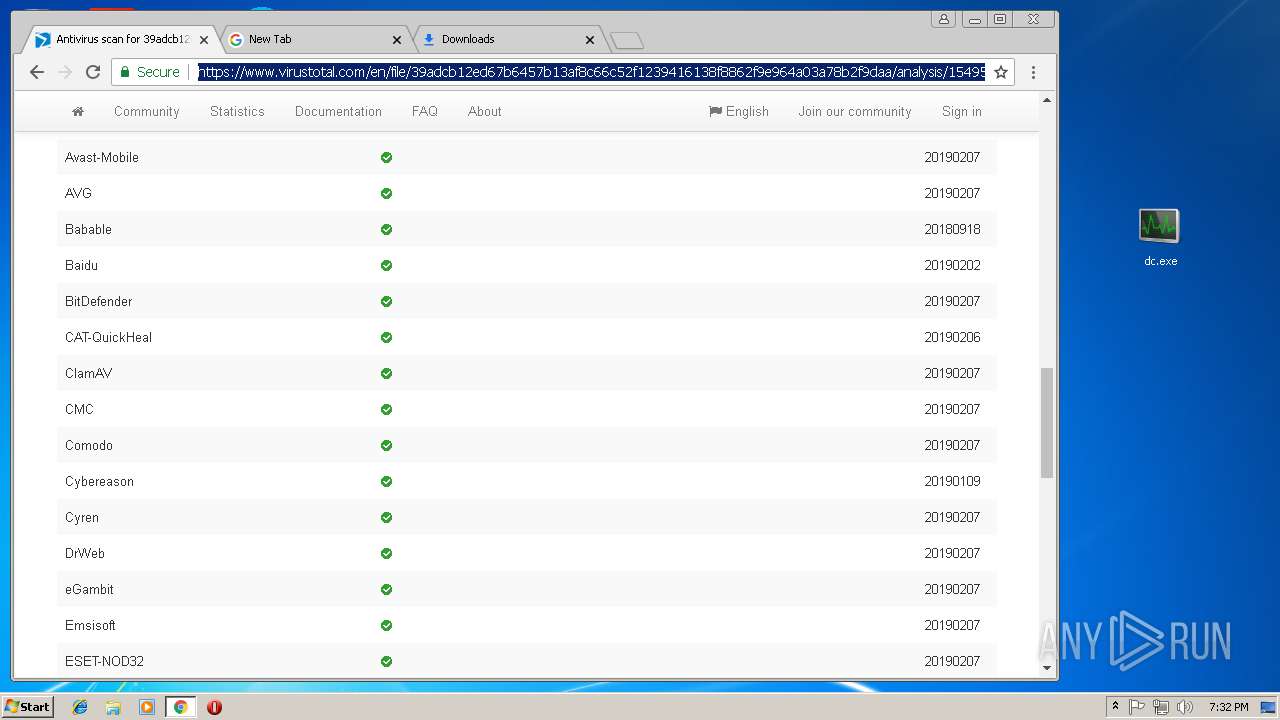The width and height of the screenshot is (1280, 720).
Task: Click the URL address bar
Action: pyautogui.click(x=591, y=72)
